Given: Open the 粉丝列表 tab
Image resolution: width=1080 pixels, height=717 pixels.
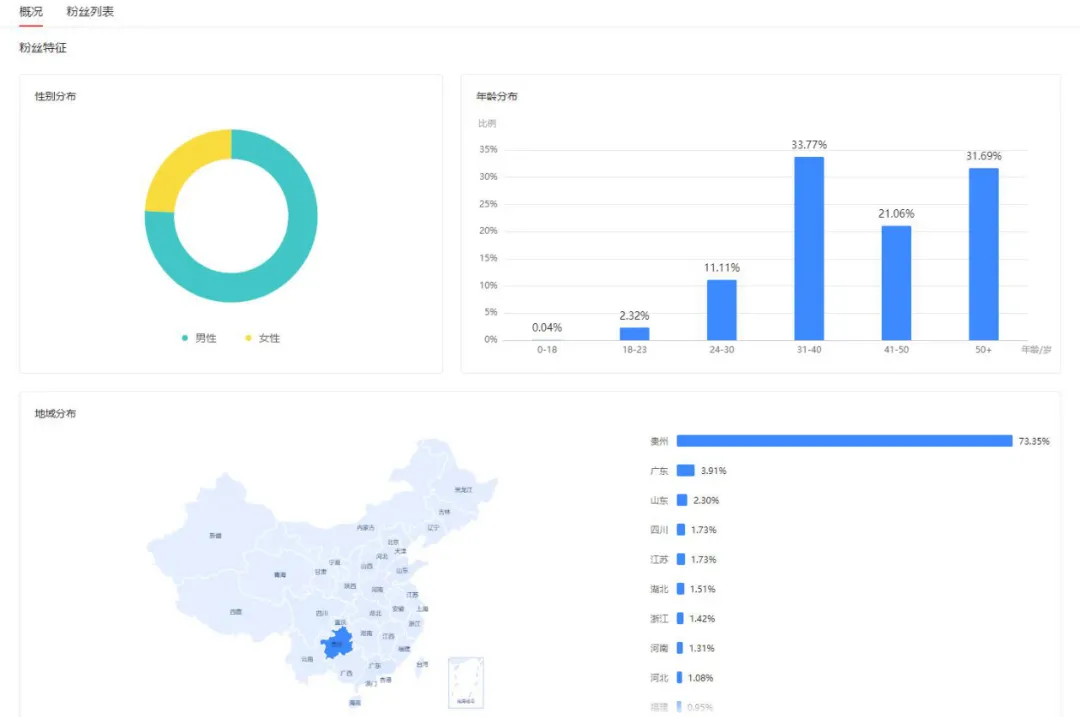Looking at the screenshot, I should coord(90,12).
